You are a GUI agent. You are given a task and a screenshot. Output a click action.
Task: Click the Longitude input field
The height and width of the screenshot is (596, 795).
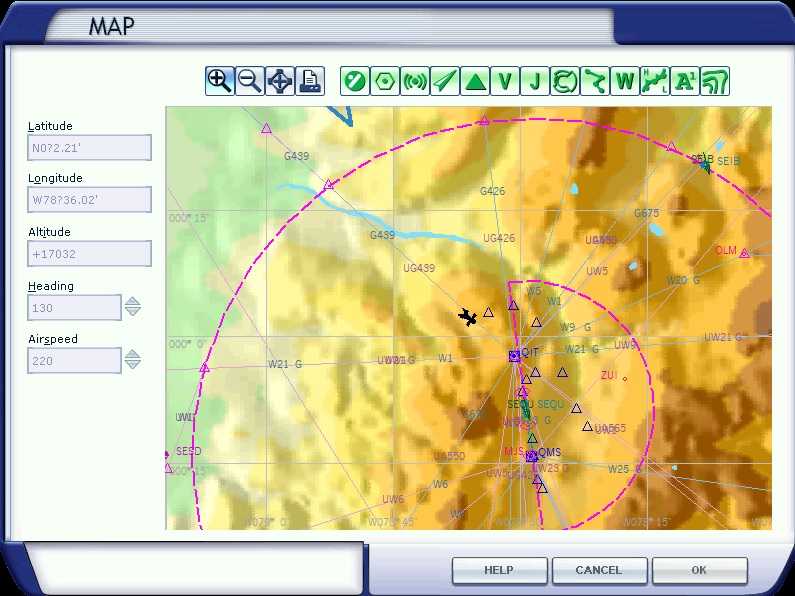point(90,200)
